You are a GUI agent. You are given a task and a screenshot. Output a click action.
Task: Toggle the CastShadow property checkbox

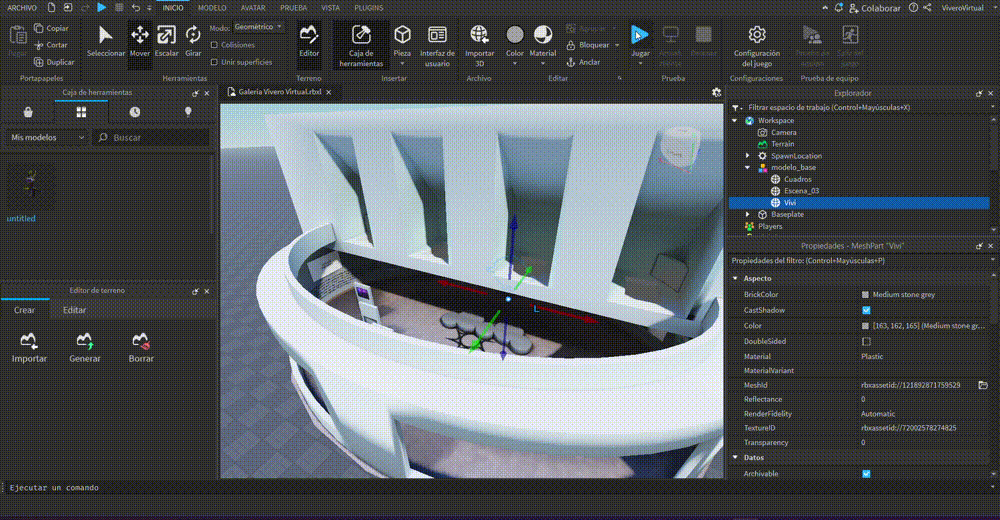coord(866,310)
